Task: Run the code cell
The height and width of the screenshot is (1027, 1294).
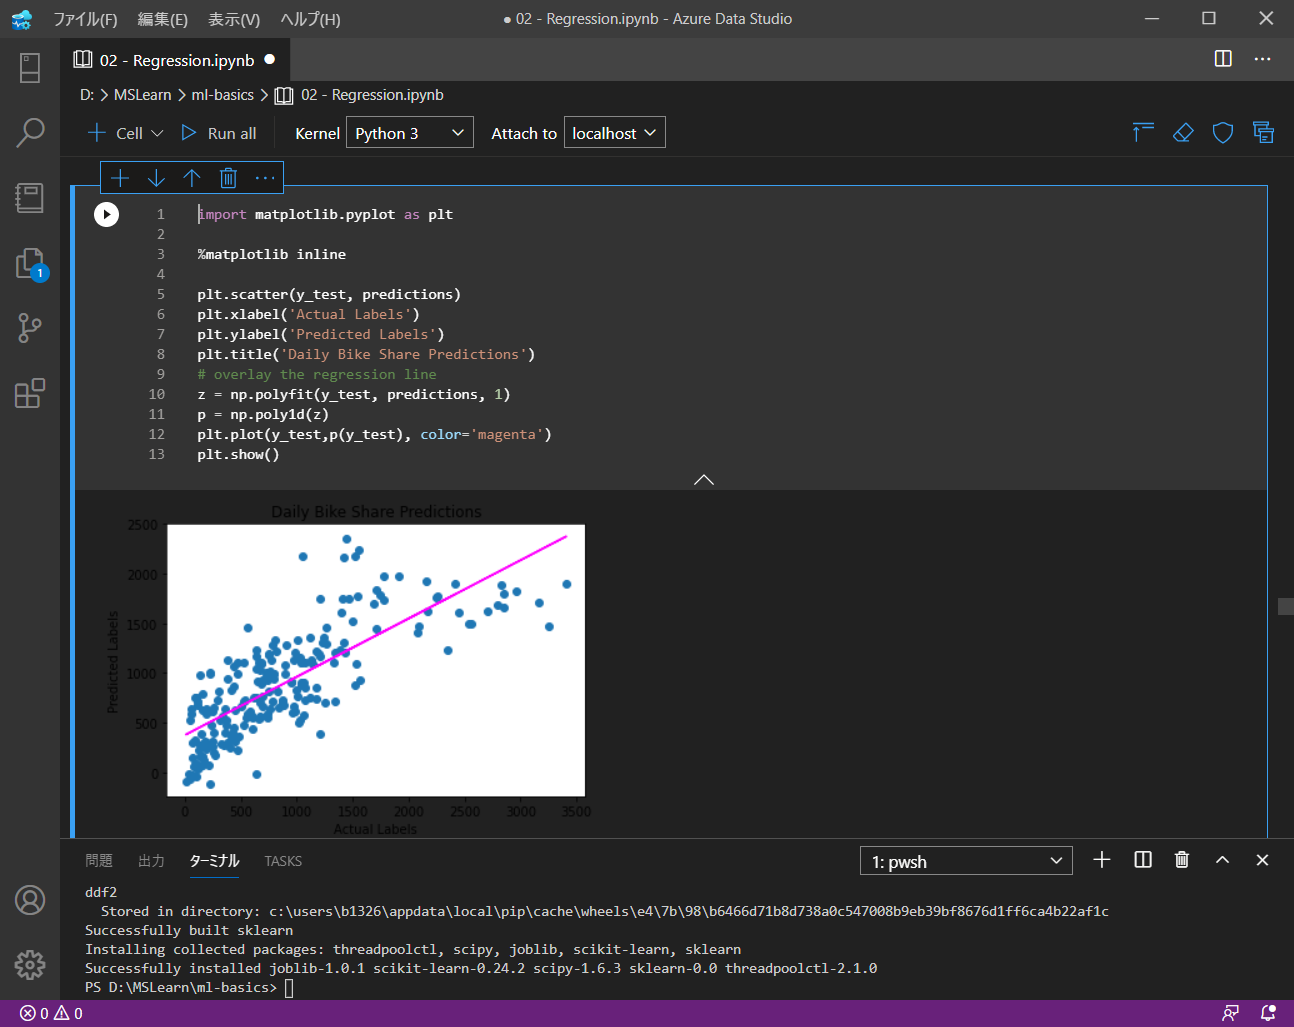Action: pyautogui.click(x=106, y=214)
